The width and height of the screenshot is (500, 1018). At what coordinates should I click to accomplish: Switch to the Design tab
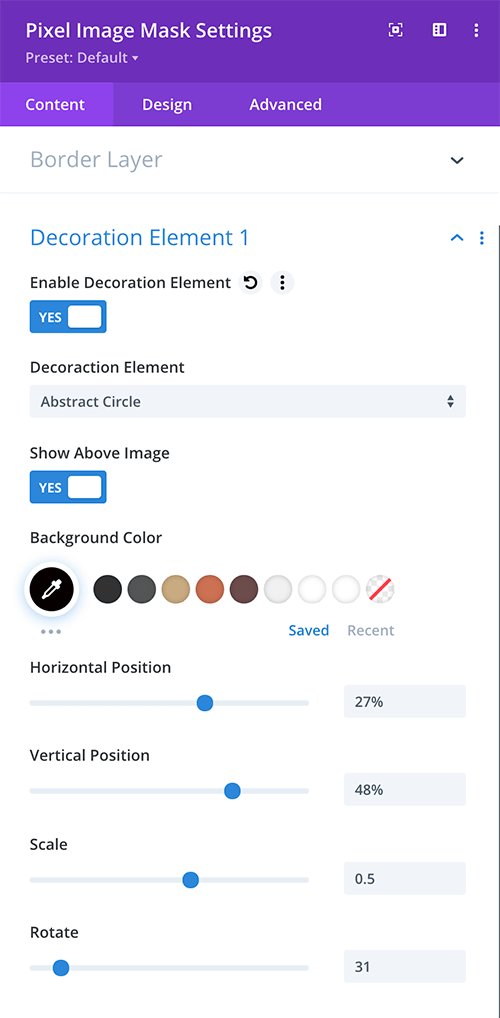(x=167, y=105)
